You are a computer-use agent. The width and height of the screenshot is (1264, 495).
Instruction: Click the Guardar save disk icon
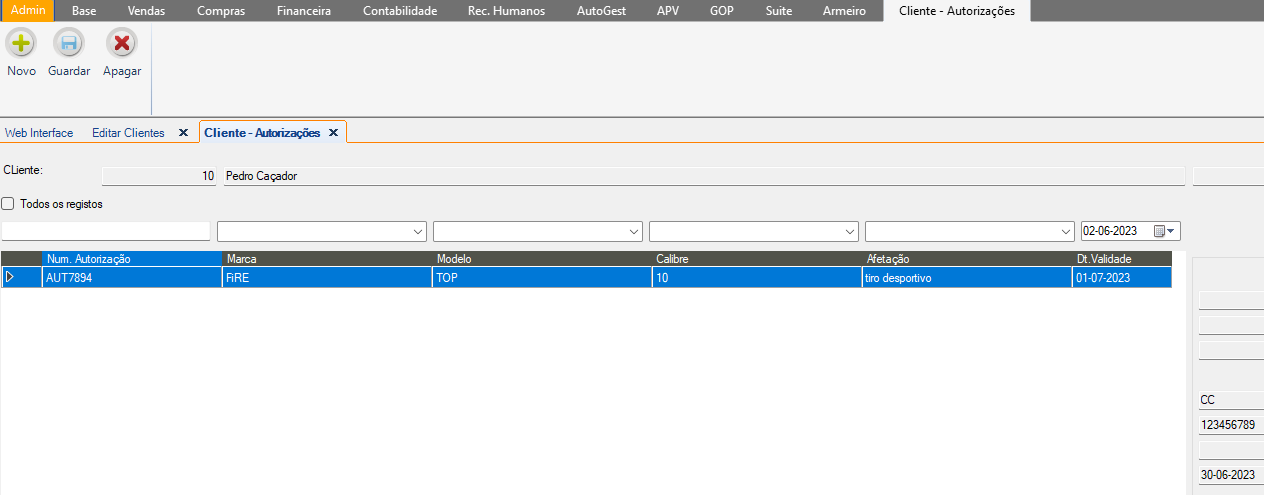pyautogui.click(x=69, y=44)
